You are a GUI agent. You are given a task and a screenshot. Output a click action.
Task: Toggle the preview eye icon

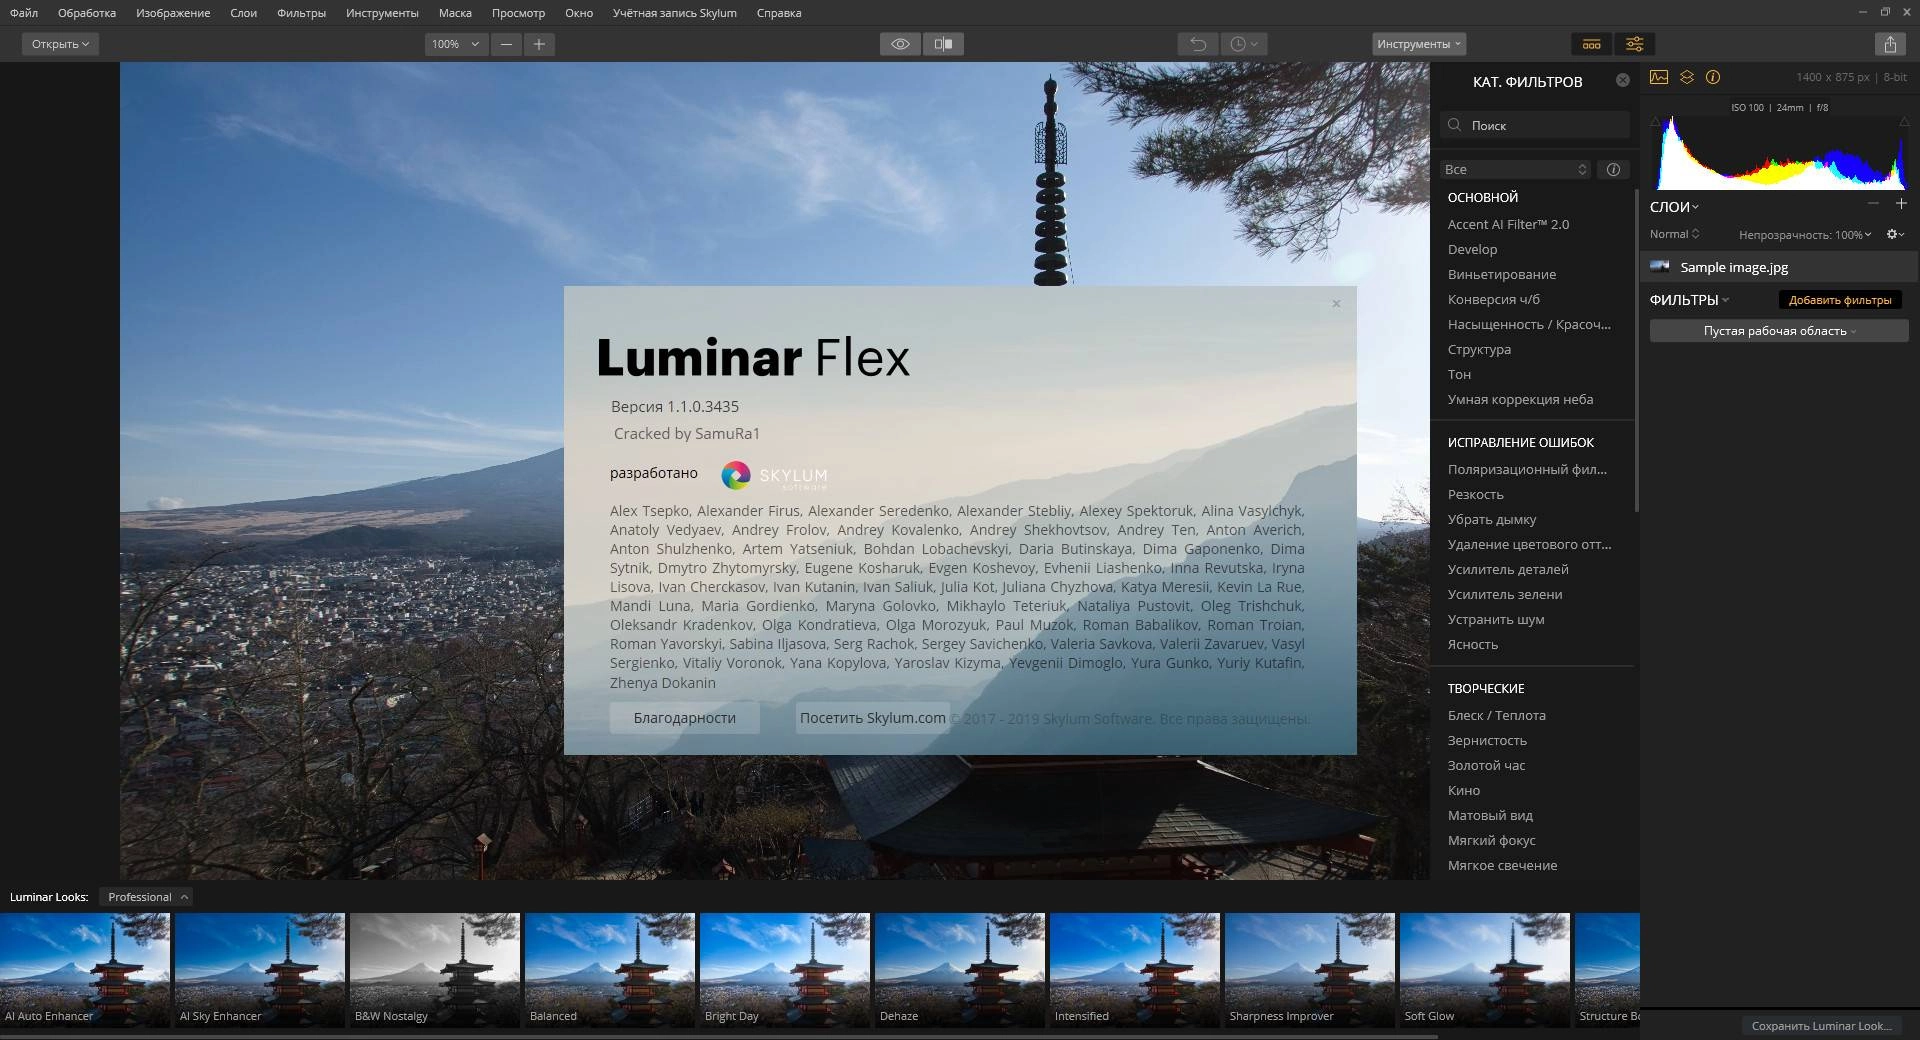(x=900, y=44)
